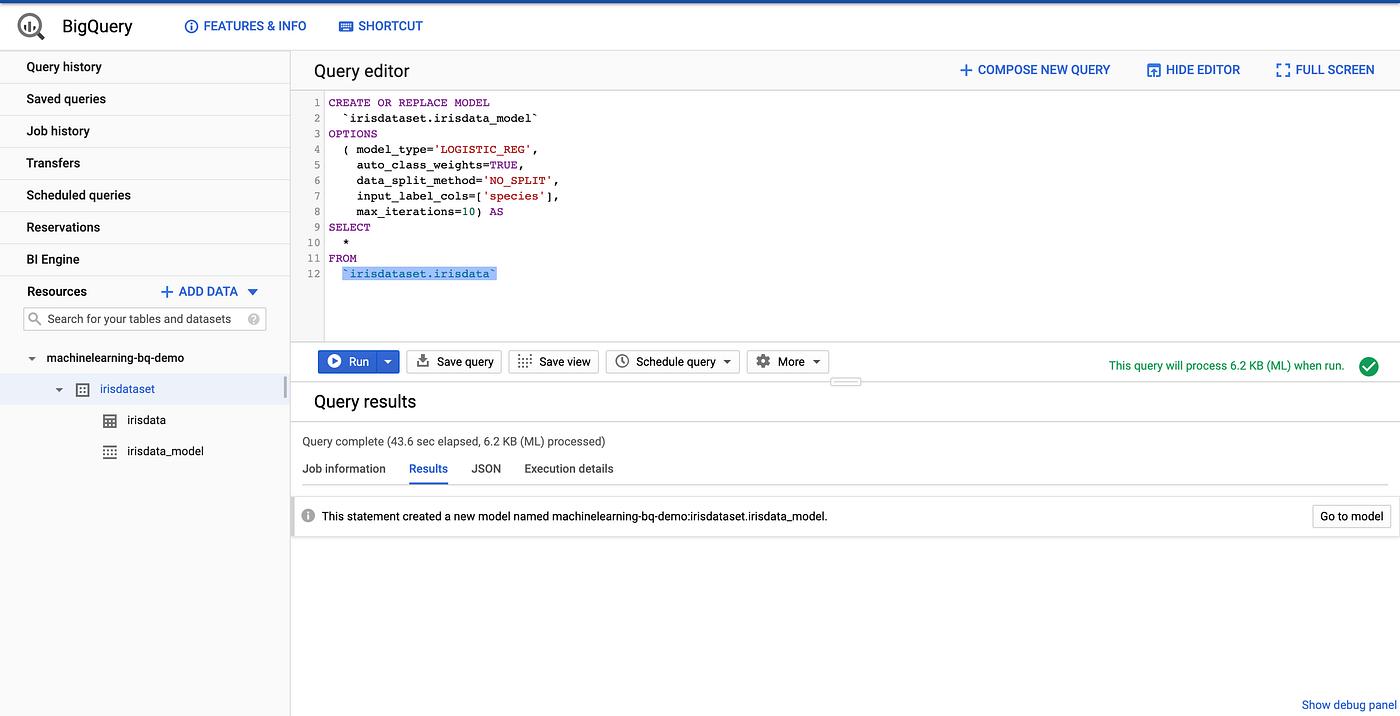Switch to the JSON results tab
Screen dimensions: 1400x716
(x=486, y=468)
